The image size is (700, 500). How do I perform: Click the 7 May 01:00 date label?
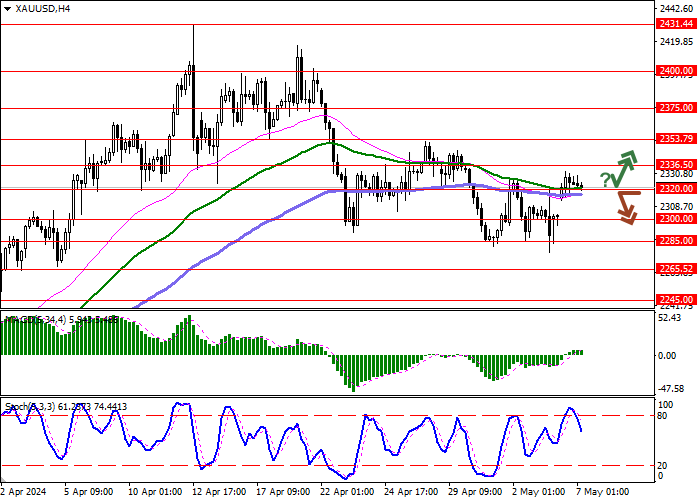pyautogui.click(x=603, y=492)
